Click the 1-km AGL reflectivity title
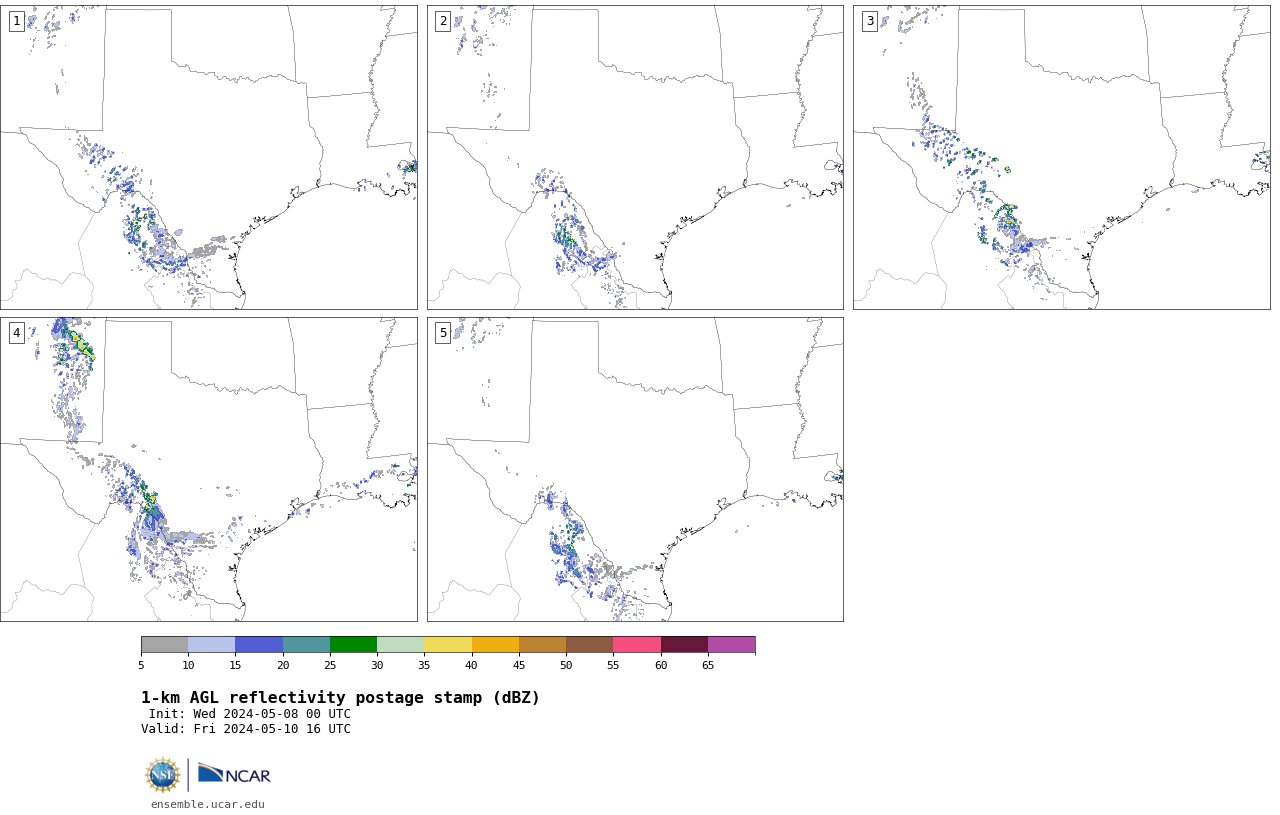This screenshot has height=815, width=1280. tap(340, 698)
